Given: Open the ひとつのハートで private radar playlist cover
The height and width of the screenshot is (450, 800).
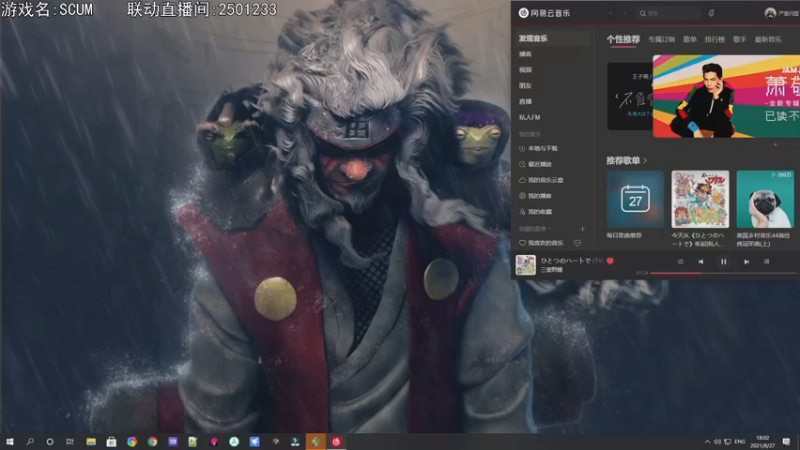Looking at the screenshot, I should (700, 199).
